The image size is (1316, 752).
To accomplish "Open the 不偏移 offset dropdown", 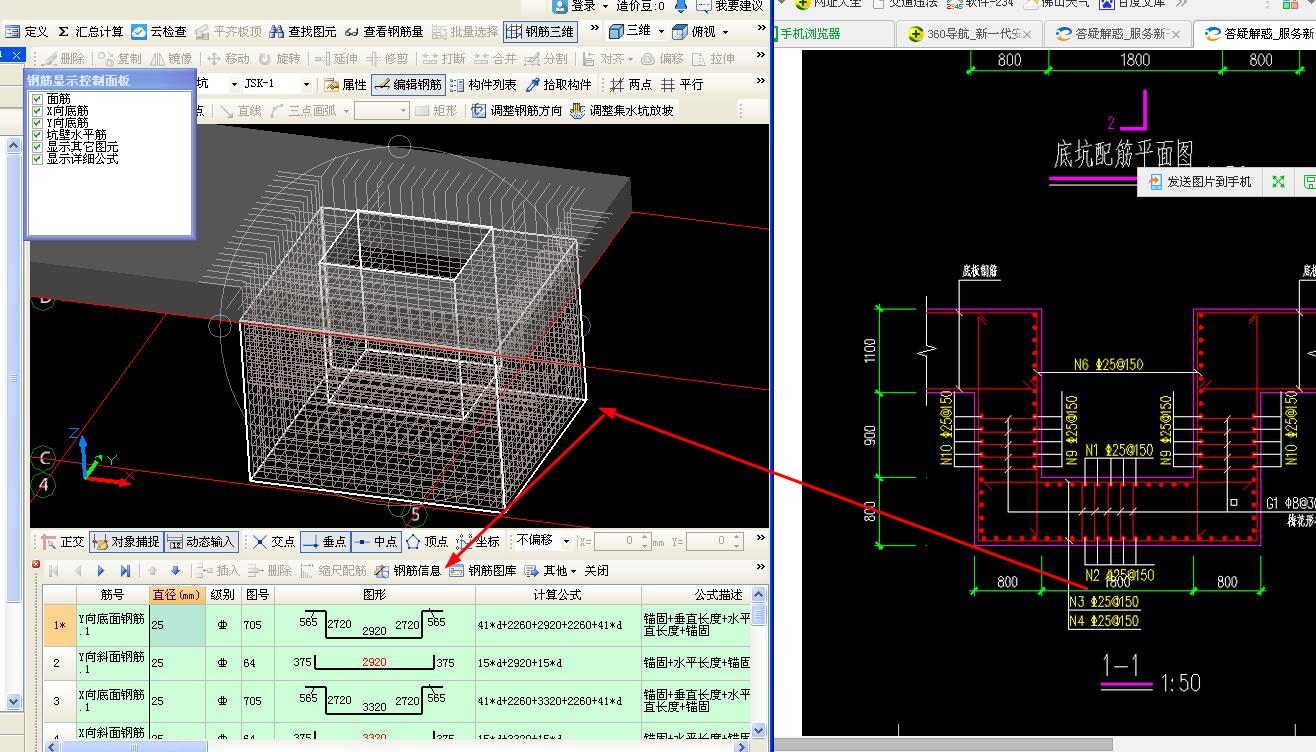I will (x=567, y=541).
